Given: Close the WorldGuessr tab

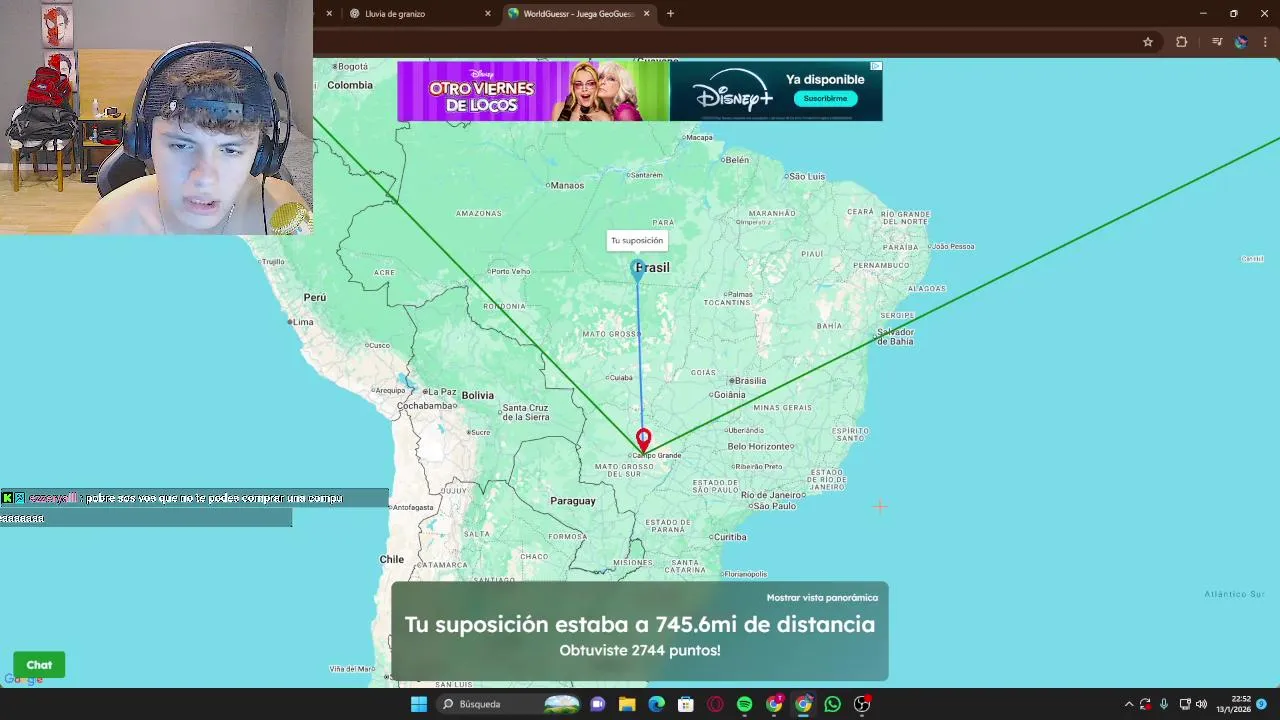Looking at the screenshot, I should (647, 14).
